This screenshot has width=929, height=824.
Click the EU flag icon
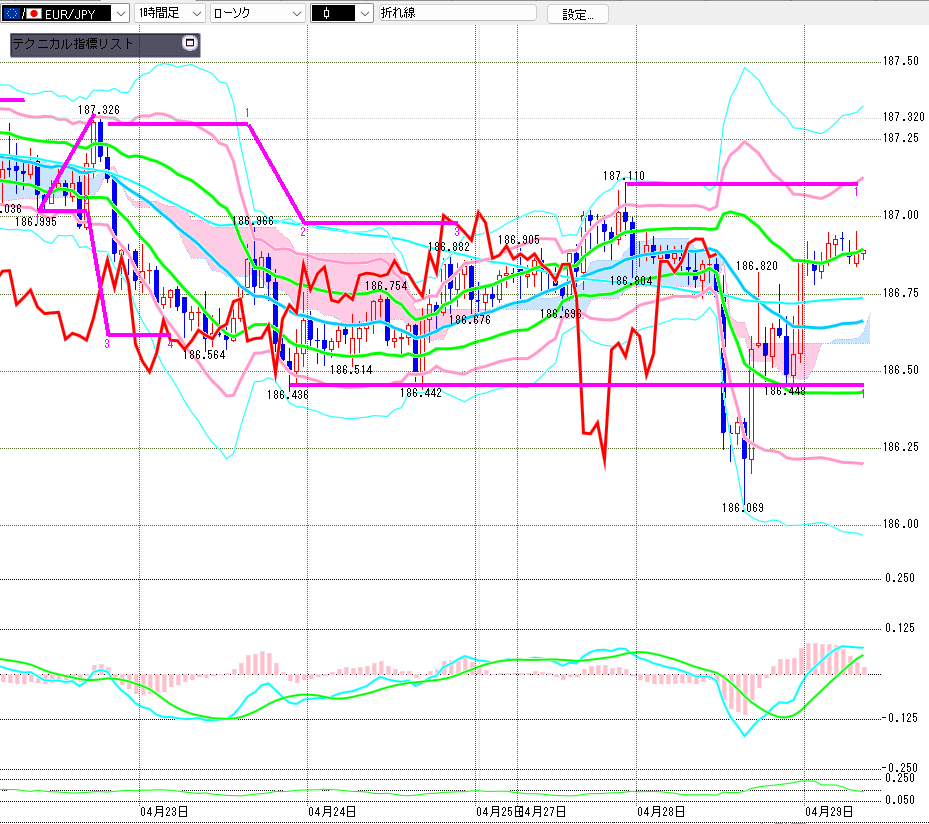(x=11, y=13)
